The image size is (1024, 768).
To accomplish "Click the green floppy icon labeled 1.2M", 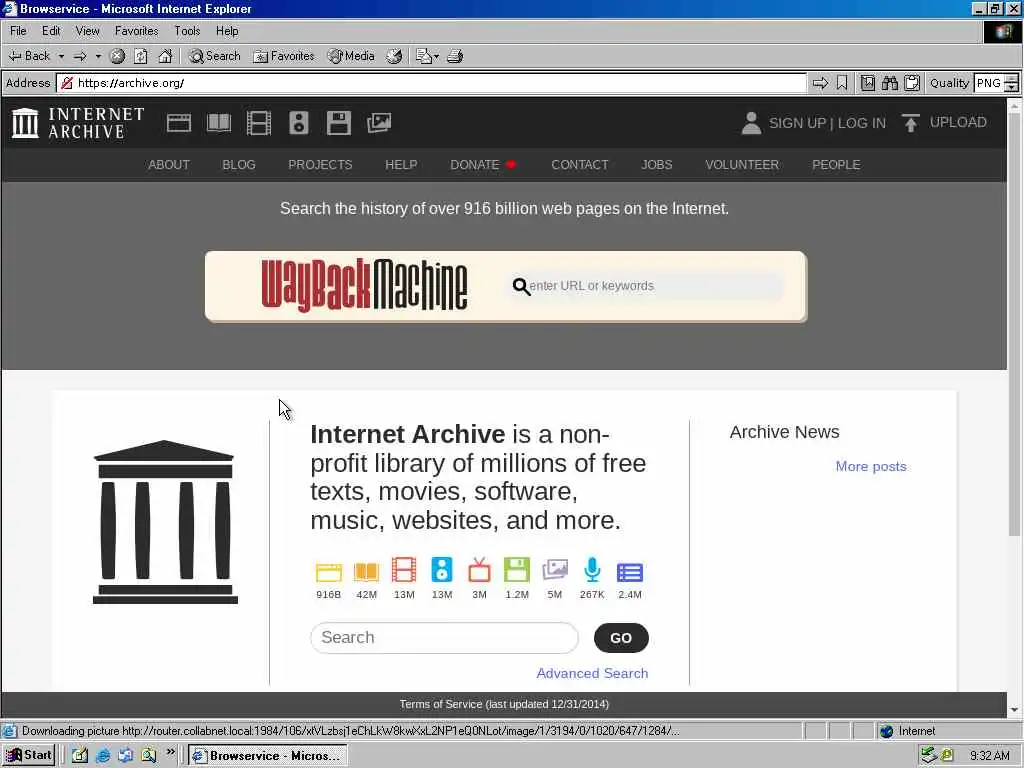I will pyautogui.click(x=517, y=570).
